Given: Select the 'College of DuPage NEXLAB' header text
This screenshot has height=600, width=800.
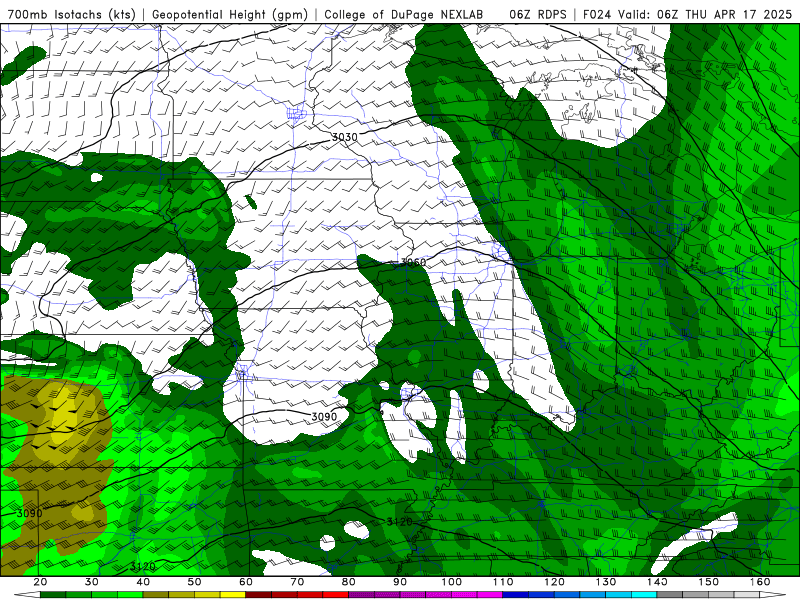Looking at the screenshot, I should pyautogui.click(x=404, y=14).
